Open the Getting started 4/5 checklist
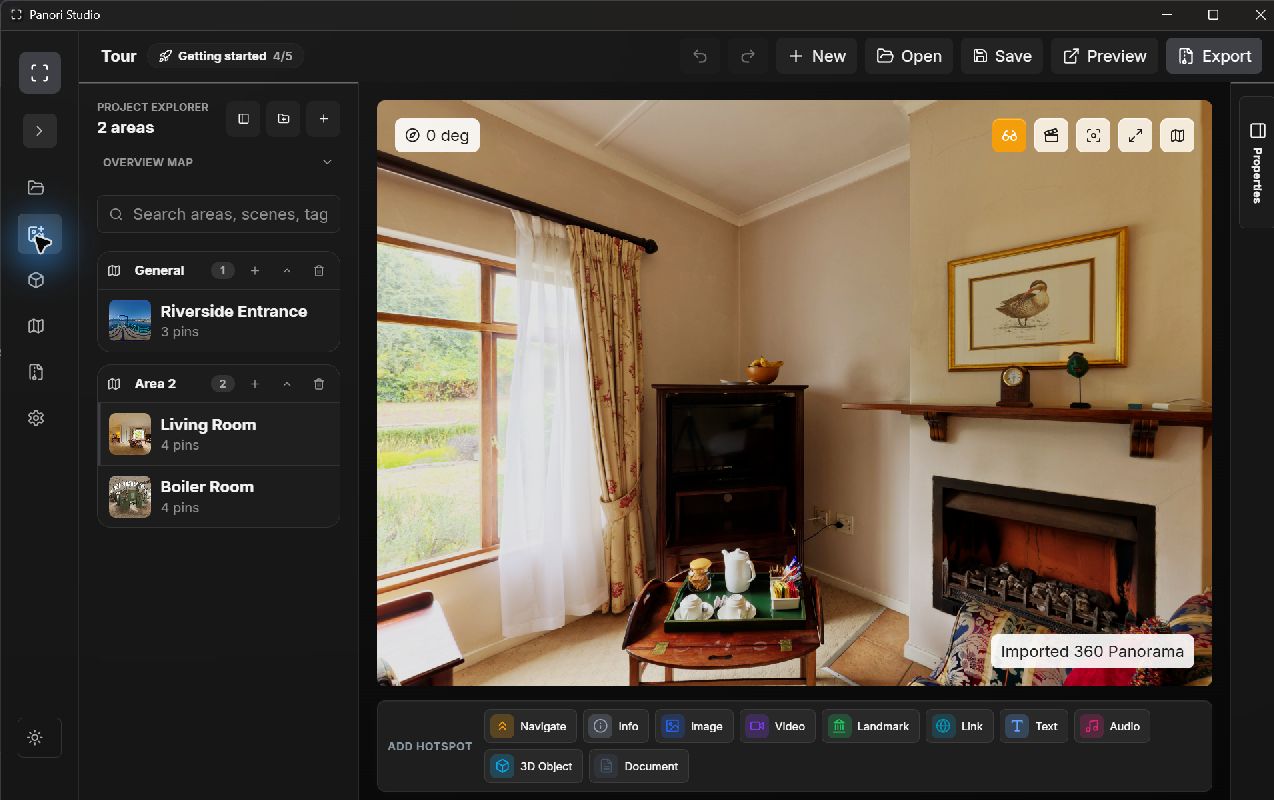This screenshot has width=1274, height=800. tap(225, 56)
